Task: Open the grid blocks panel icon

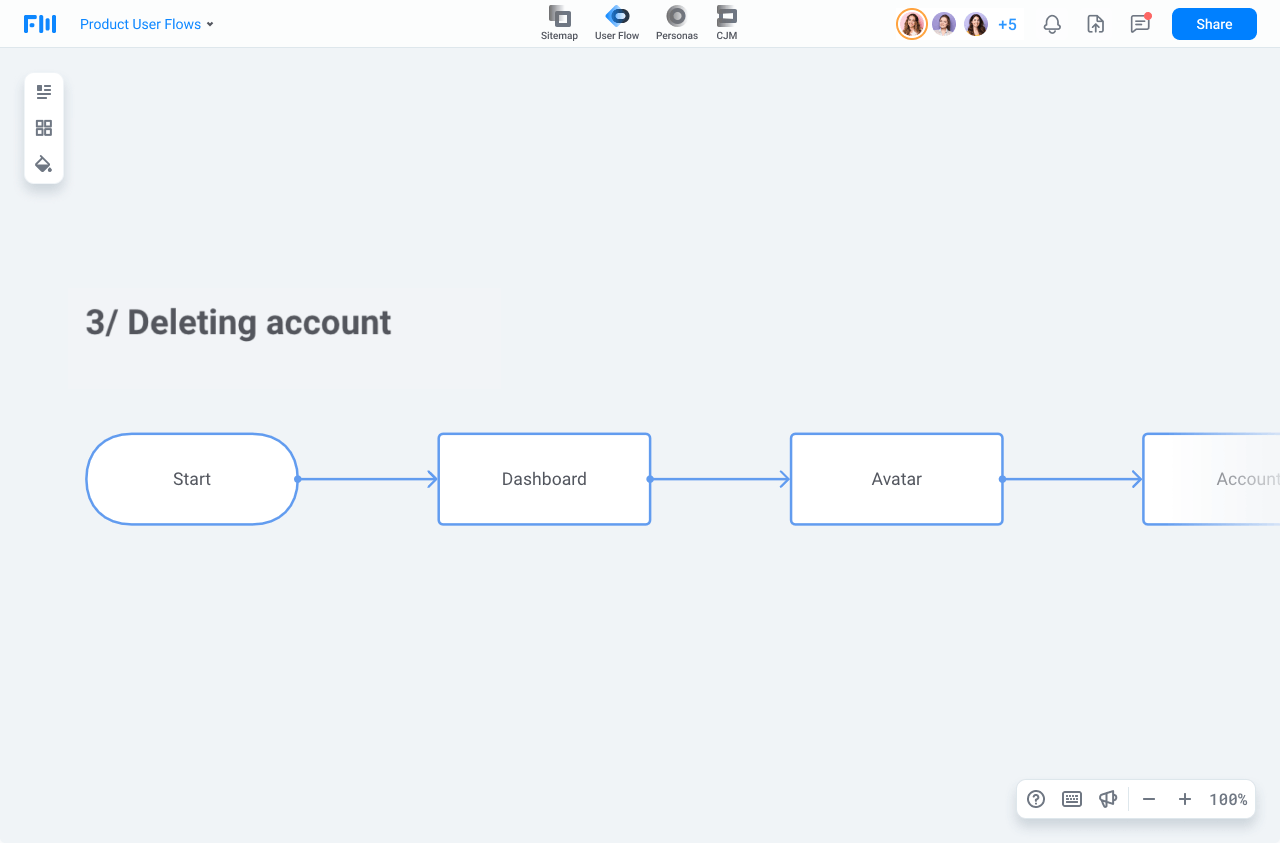Action: click(x=44, y=128)
